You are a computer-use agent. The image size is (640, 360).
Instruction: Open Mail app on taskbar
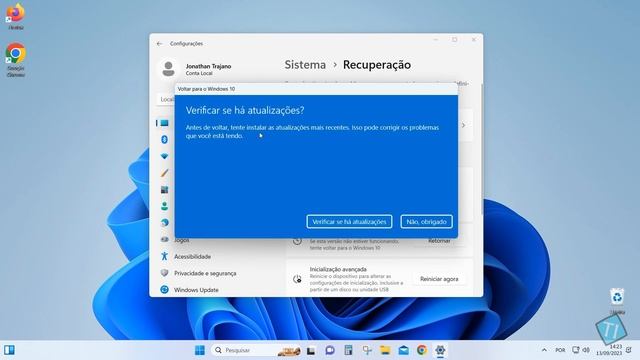pyautogui.click(x=404, y=350)
